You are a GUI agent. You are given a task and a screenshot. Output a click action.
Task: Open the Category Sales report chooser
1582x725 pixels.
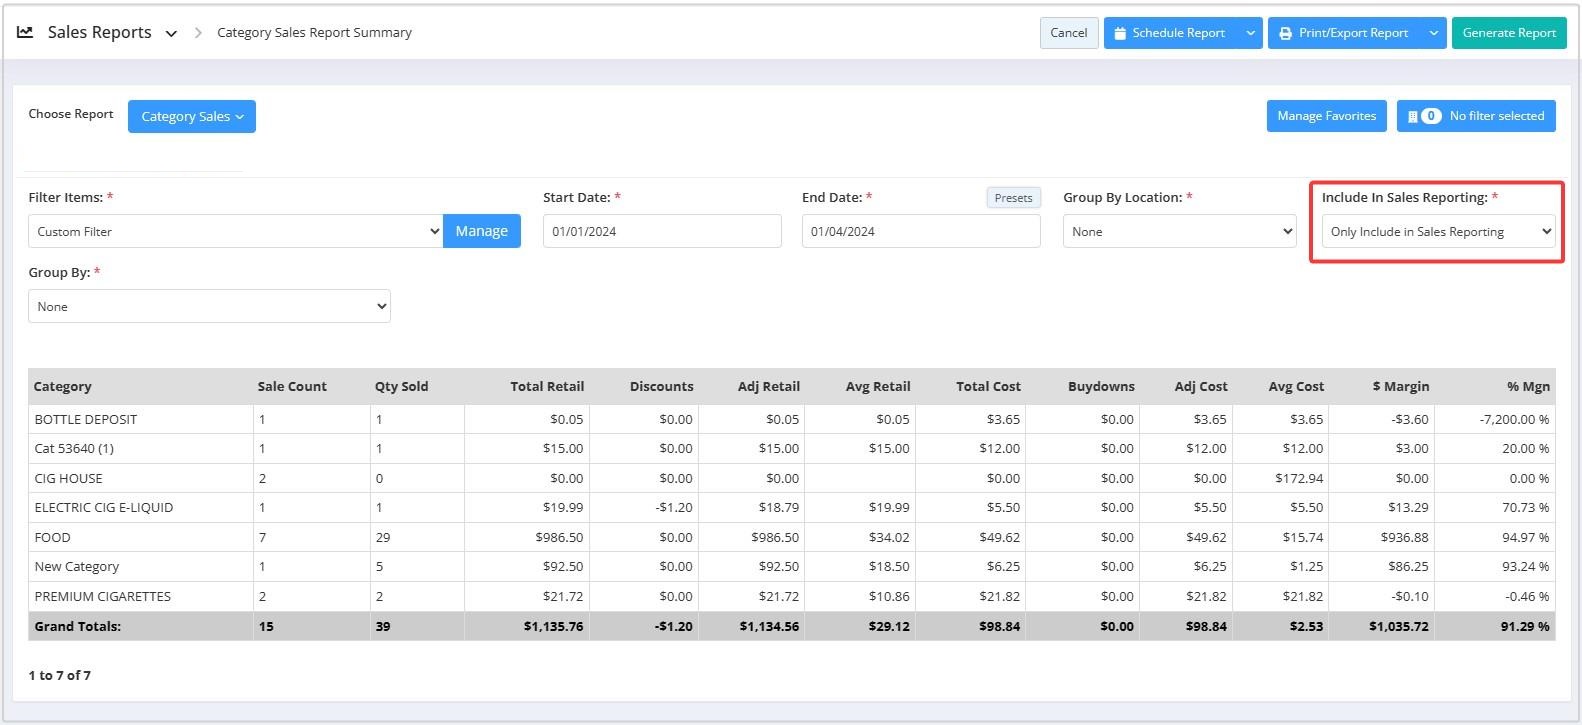[x=192, y=116]
